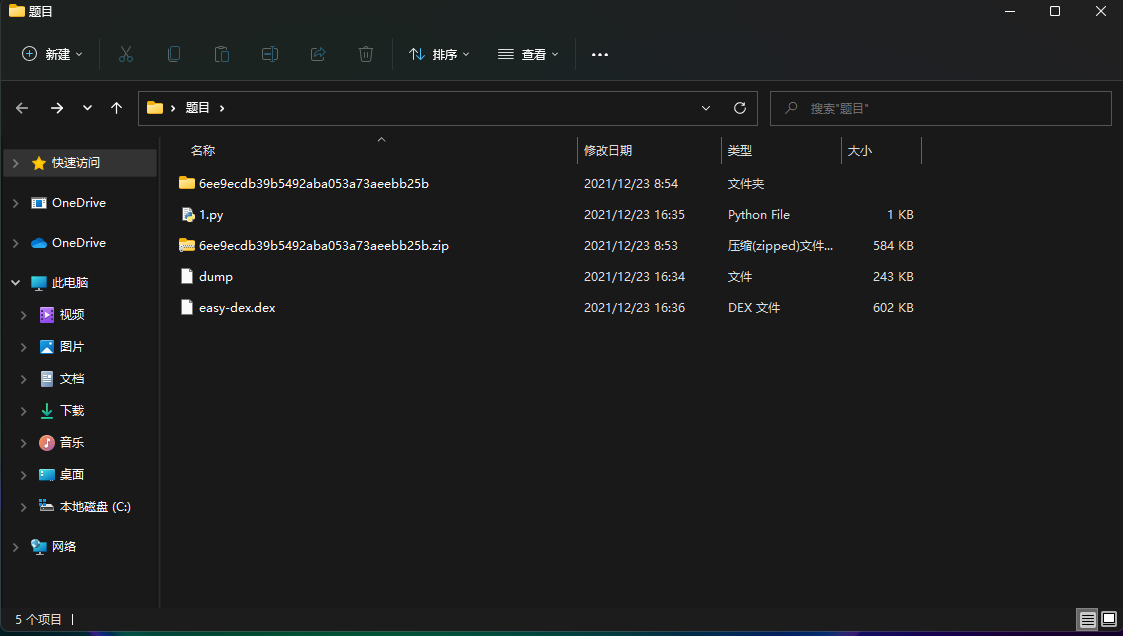Image resolution: width=1123 pixels, height=636 pixels.
Task: Expand the 视频 folder node
Action: [24, 315]
